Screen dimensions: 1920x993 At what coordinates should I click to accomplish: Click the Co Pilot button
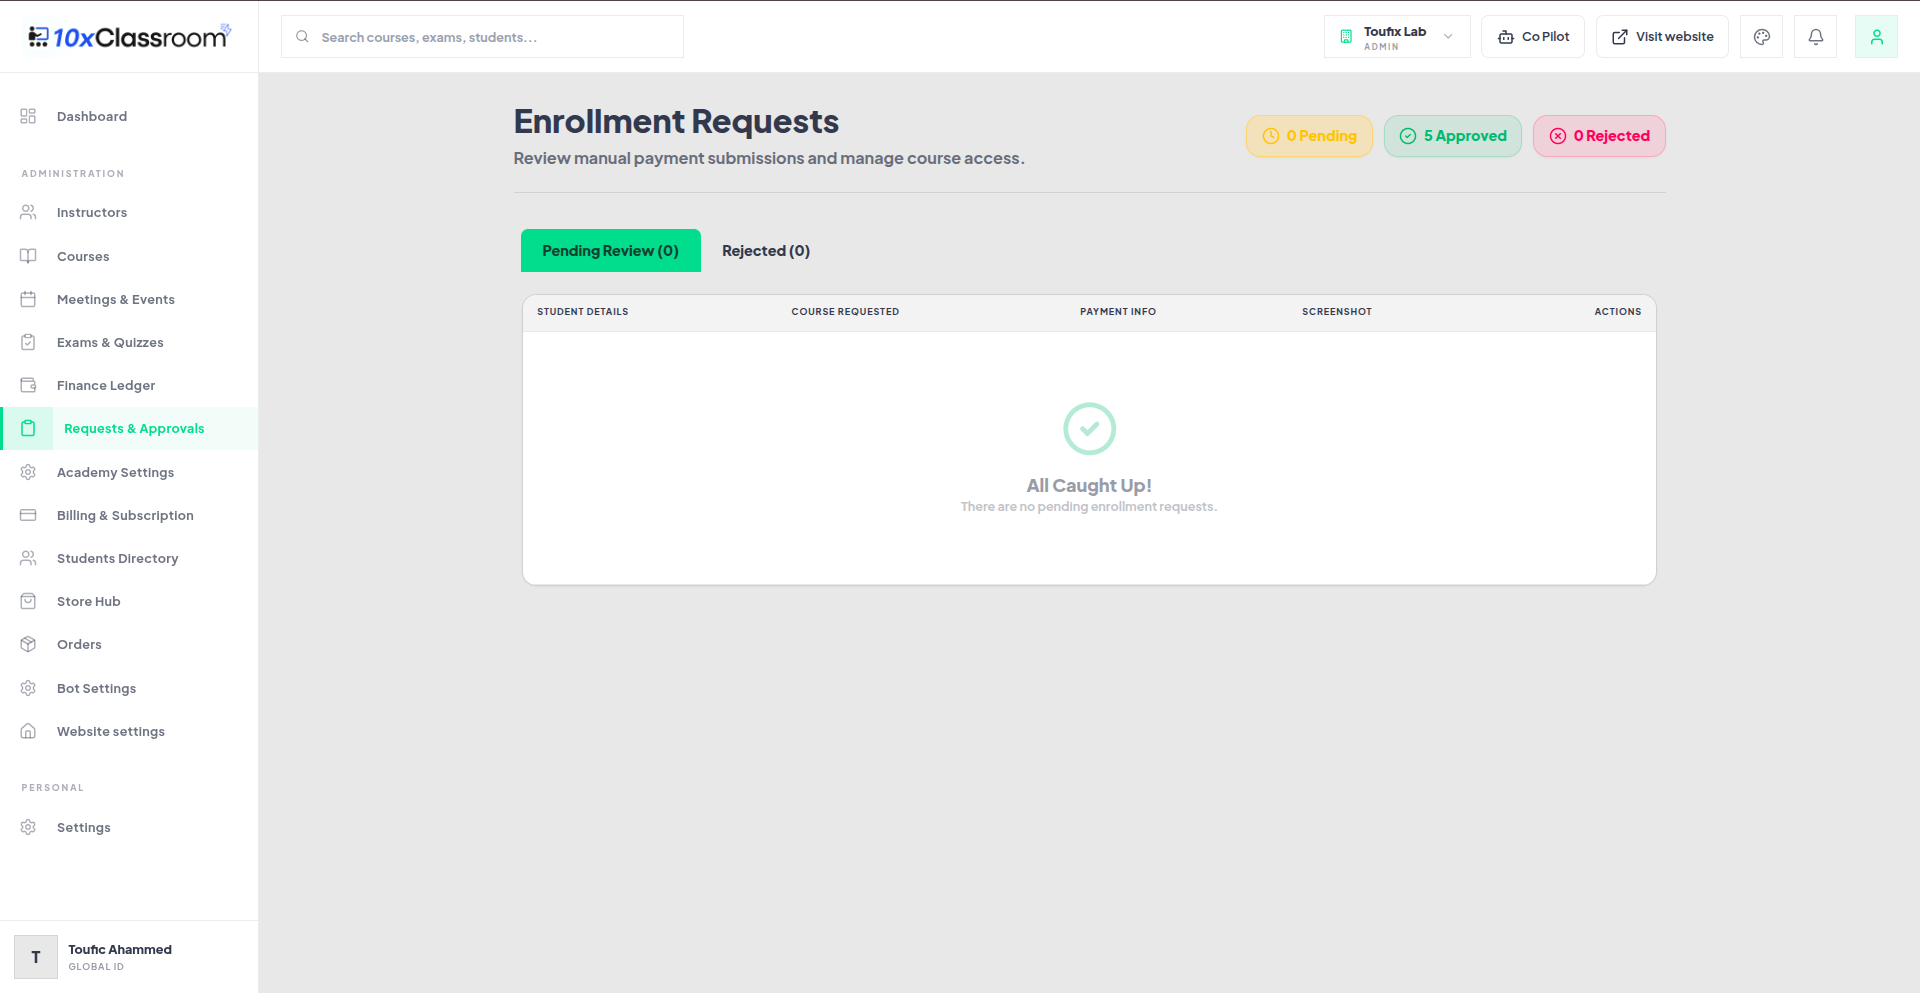(1533, 37)
